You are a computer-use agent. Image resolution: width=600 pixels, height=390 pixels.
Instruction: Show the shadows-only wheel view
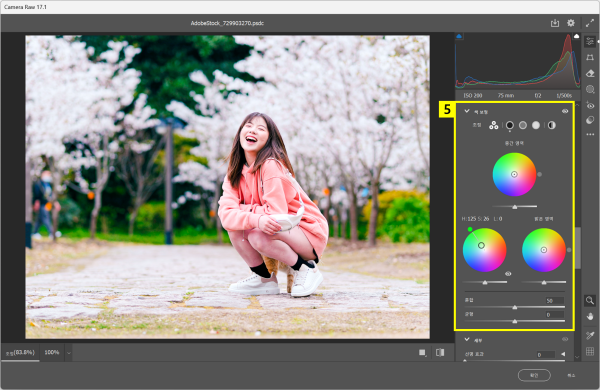pyautogui.click(x=510, y=125)
